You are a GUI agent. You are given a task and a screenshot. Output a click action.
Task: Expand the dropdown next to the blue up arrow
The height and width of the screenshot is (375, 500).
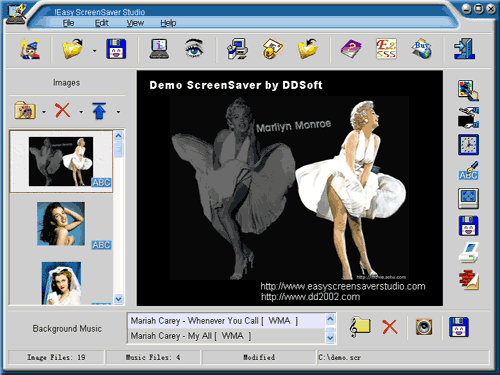pos(118,112)
